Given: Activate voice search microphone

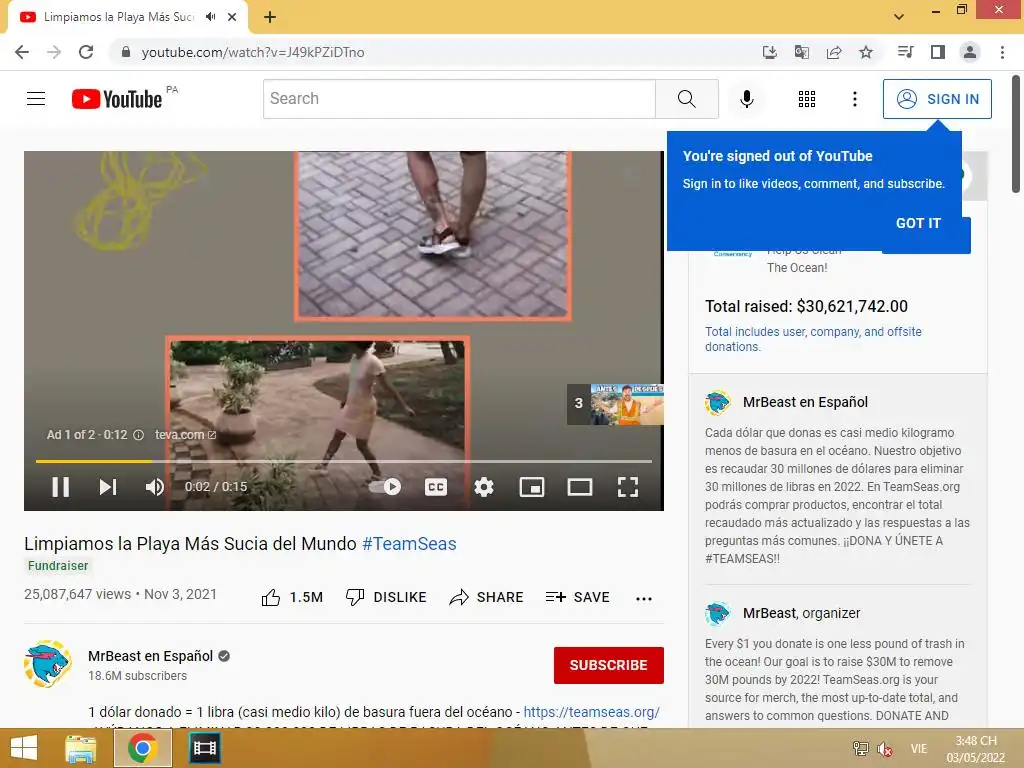Looking at the screenshot, I should point(746,99).
